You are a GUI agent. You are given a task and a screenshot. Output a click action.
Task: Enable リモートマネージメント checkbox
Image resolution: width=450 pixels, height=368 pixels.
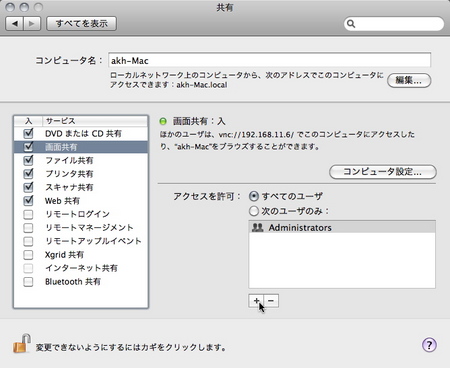pos(28,228)
